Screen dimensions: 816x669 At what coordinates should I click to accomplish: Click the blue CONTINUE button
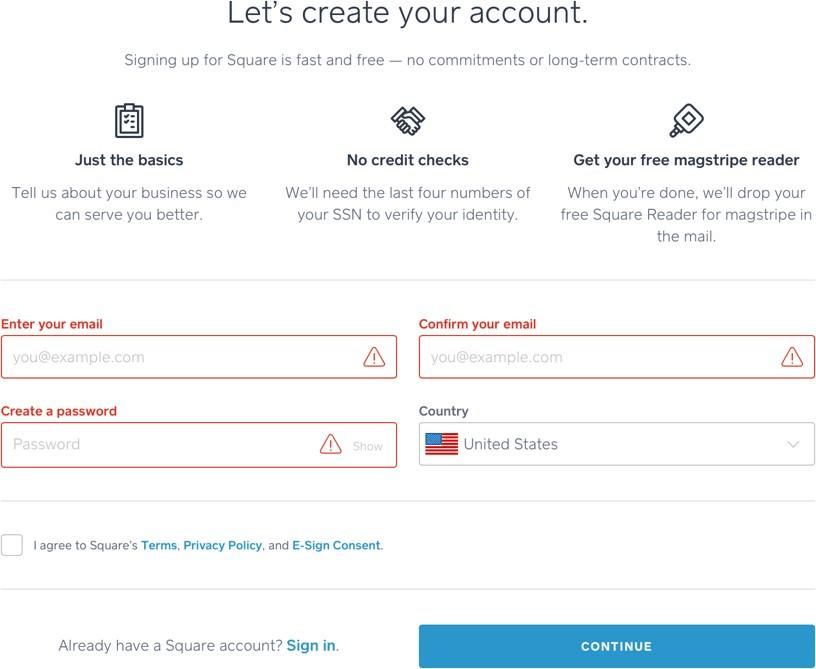point(617,646)
